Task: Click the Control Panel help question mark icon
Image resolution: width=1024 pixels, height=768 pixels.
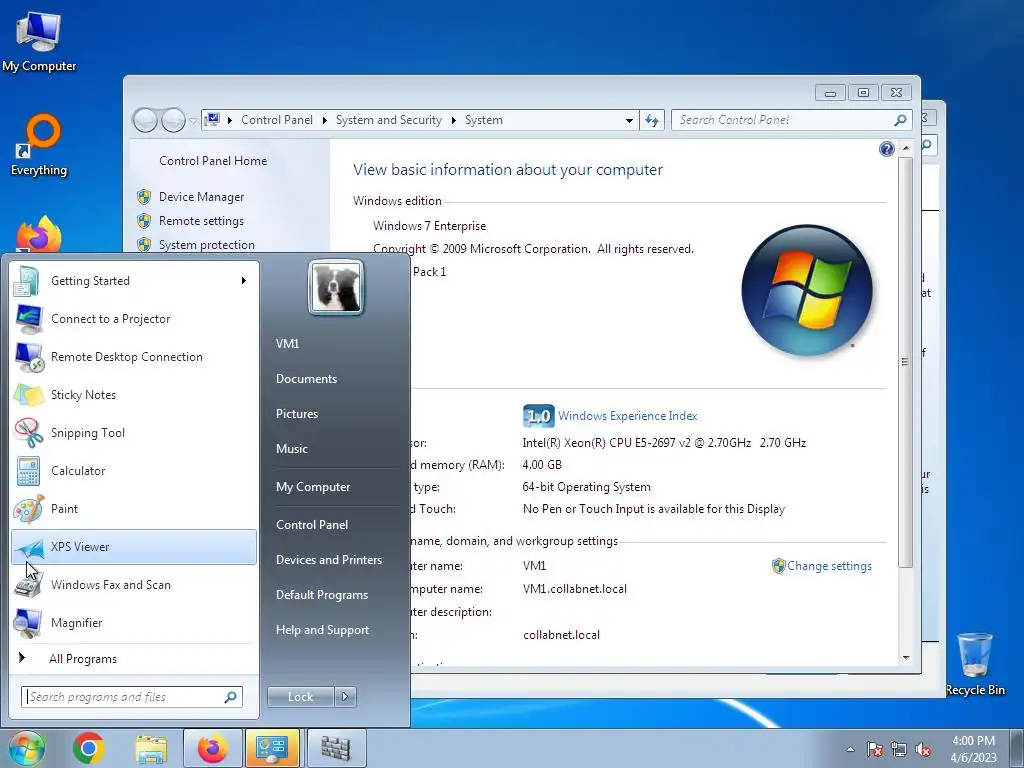Action: point(887,150)
